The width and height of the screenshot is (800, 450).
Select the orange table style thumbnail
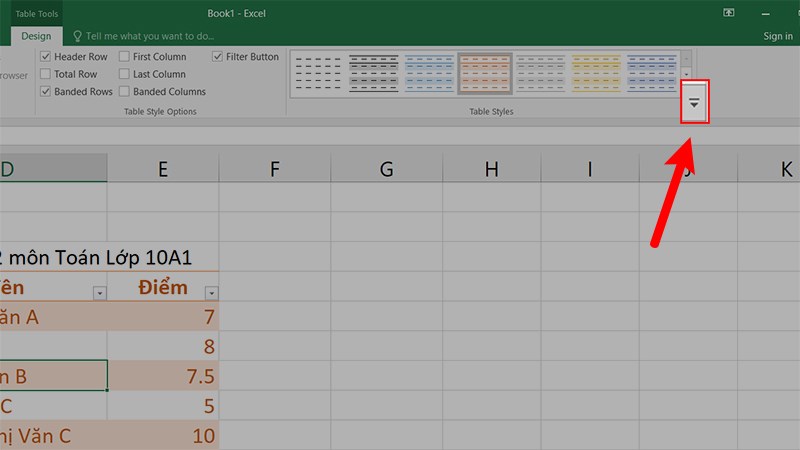pyautogui.click(x=484, y=72)
